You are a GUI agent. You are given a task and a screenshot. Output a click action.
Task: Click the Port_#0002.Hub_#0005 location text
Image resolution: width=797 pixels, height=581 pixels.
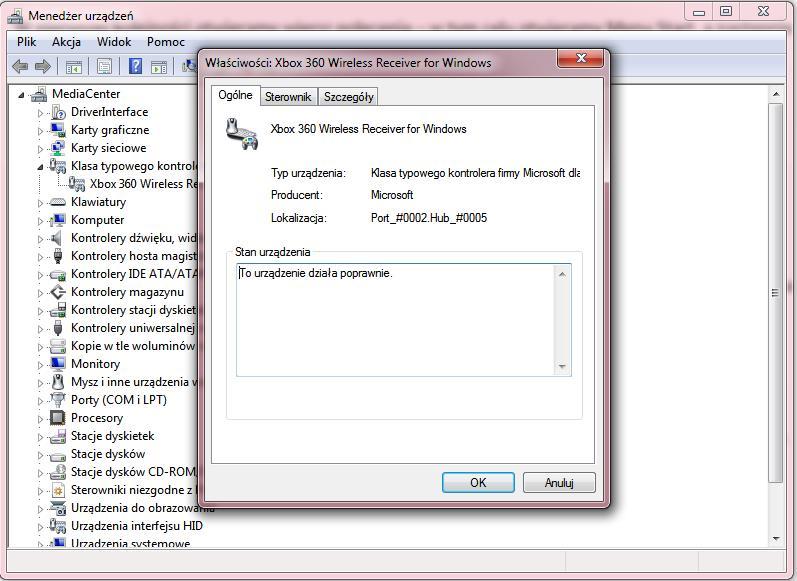[x=428, y=218]
